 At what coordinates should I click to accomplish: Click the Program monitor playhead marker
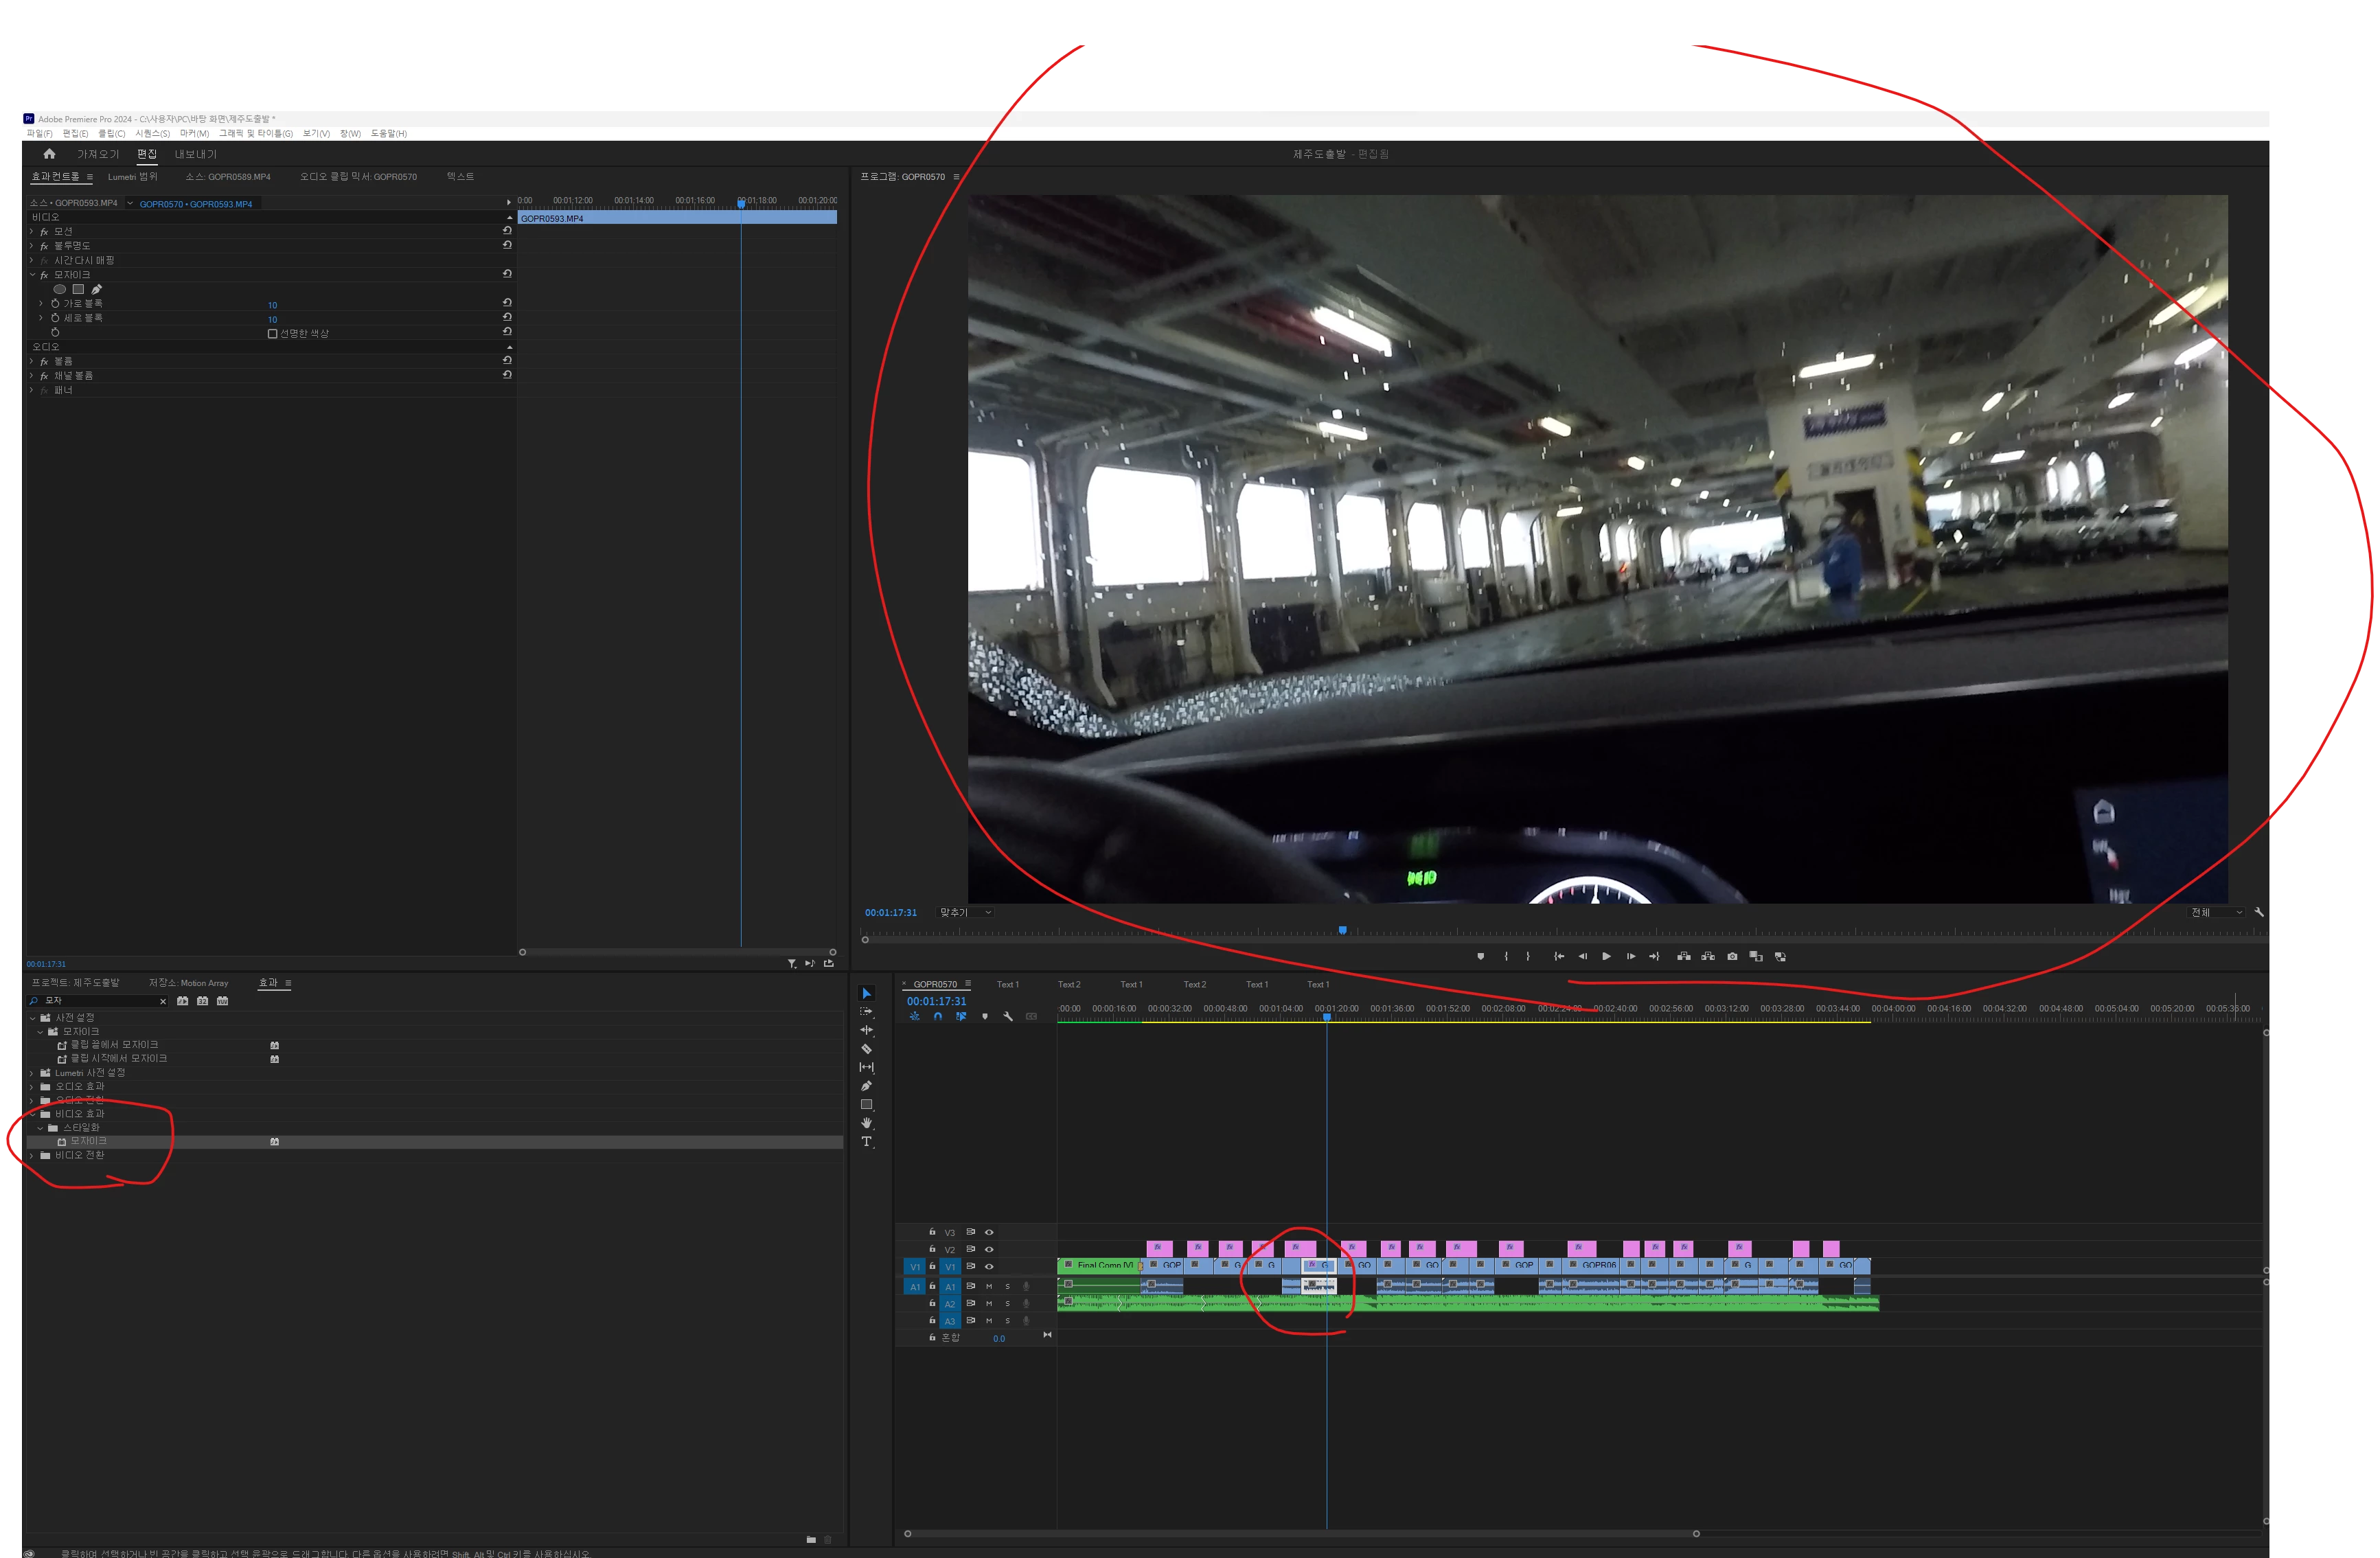click(x=1342, y=930)
